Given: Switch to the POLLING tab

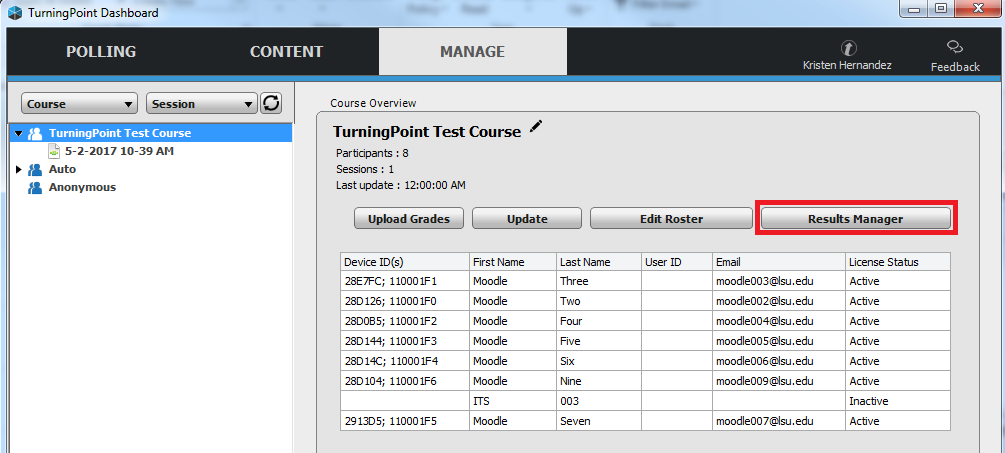Looking at the screenshot, I should click(x=101, y=52).
